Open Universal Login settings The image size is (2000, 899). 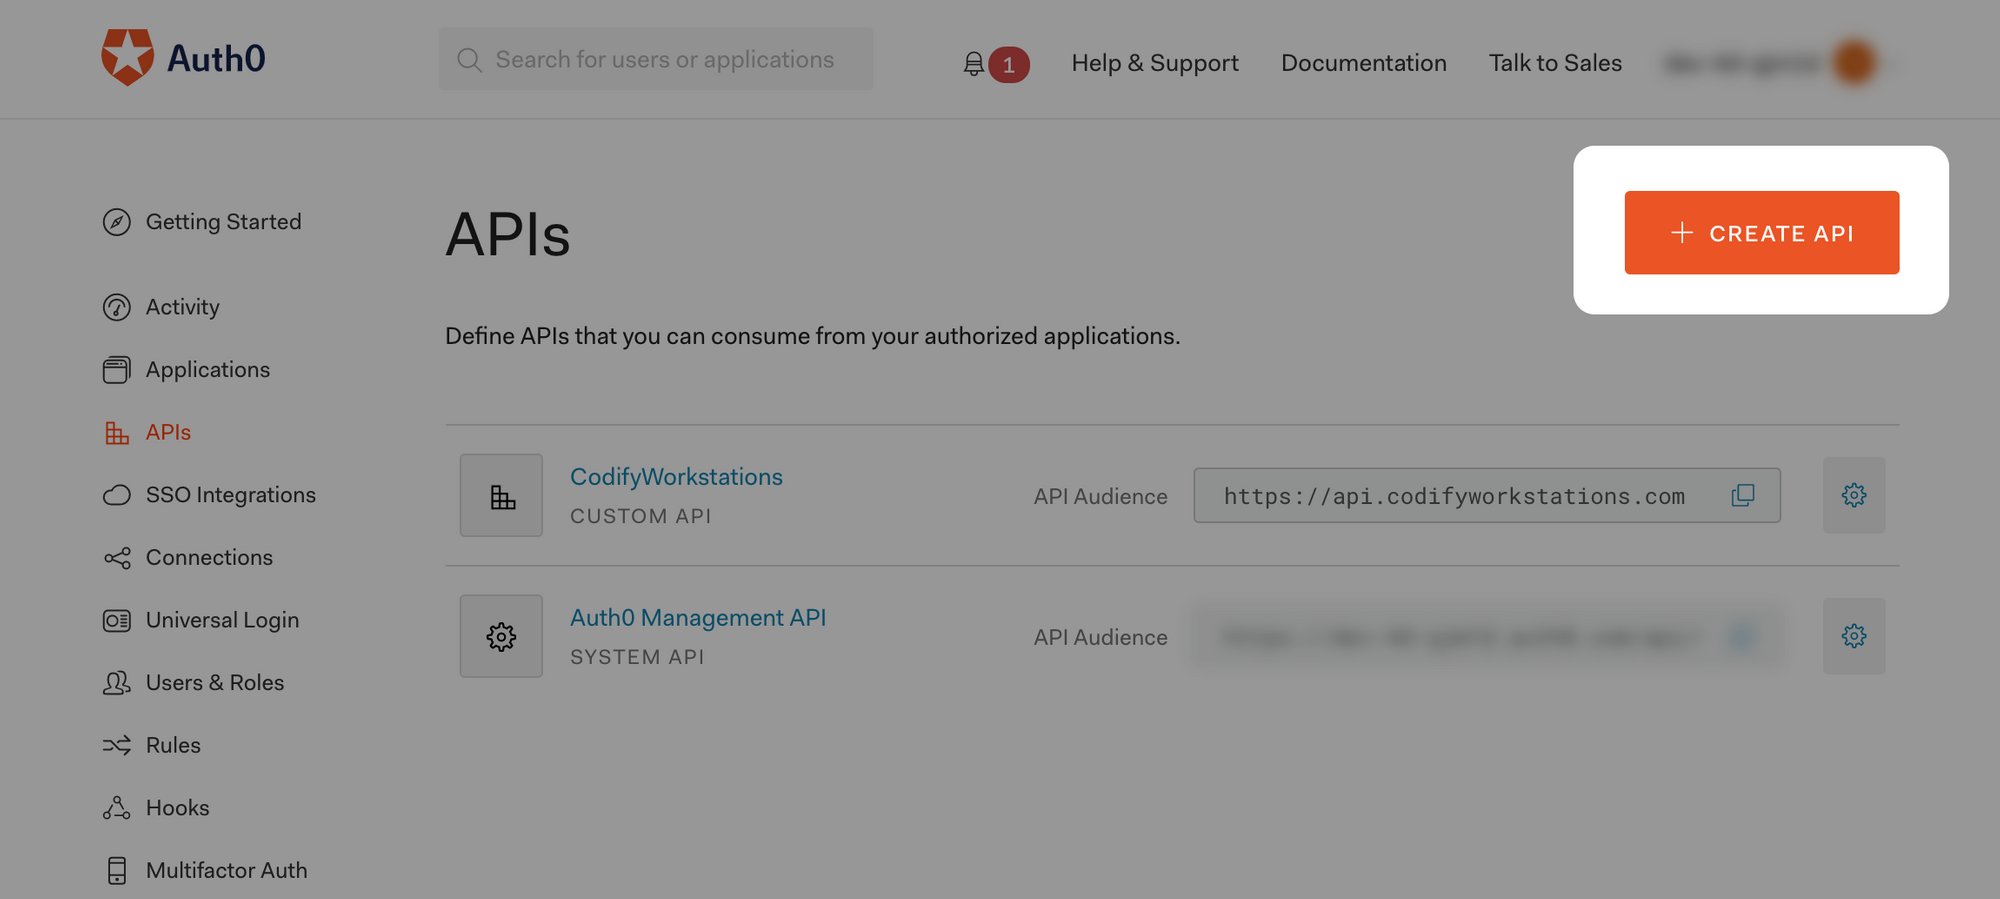coord(222,621)
